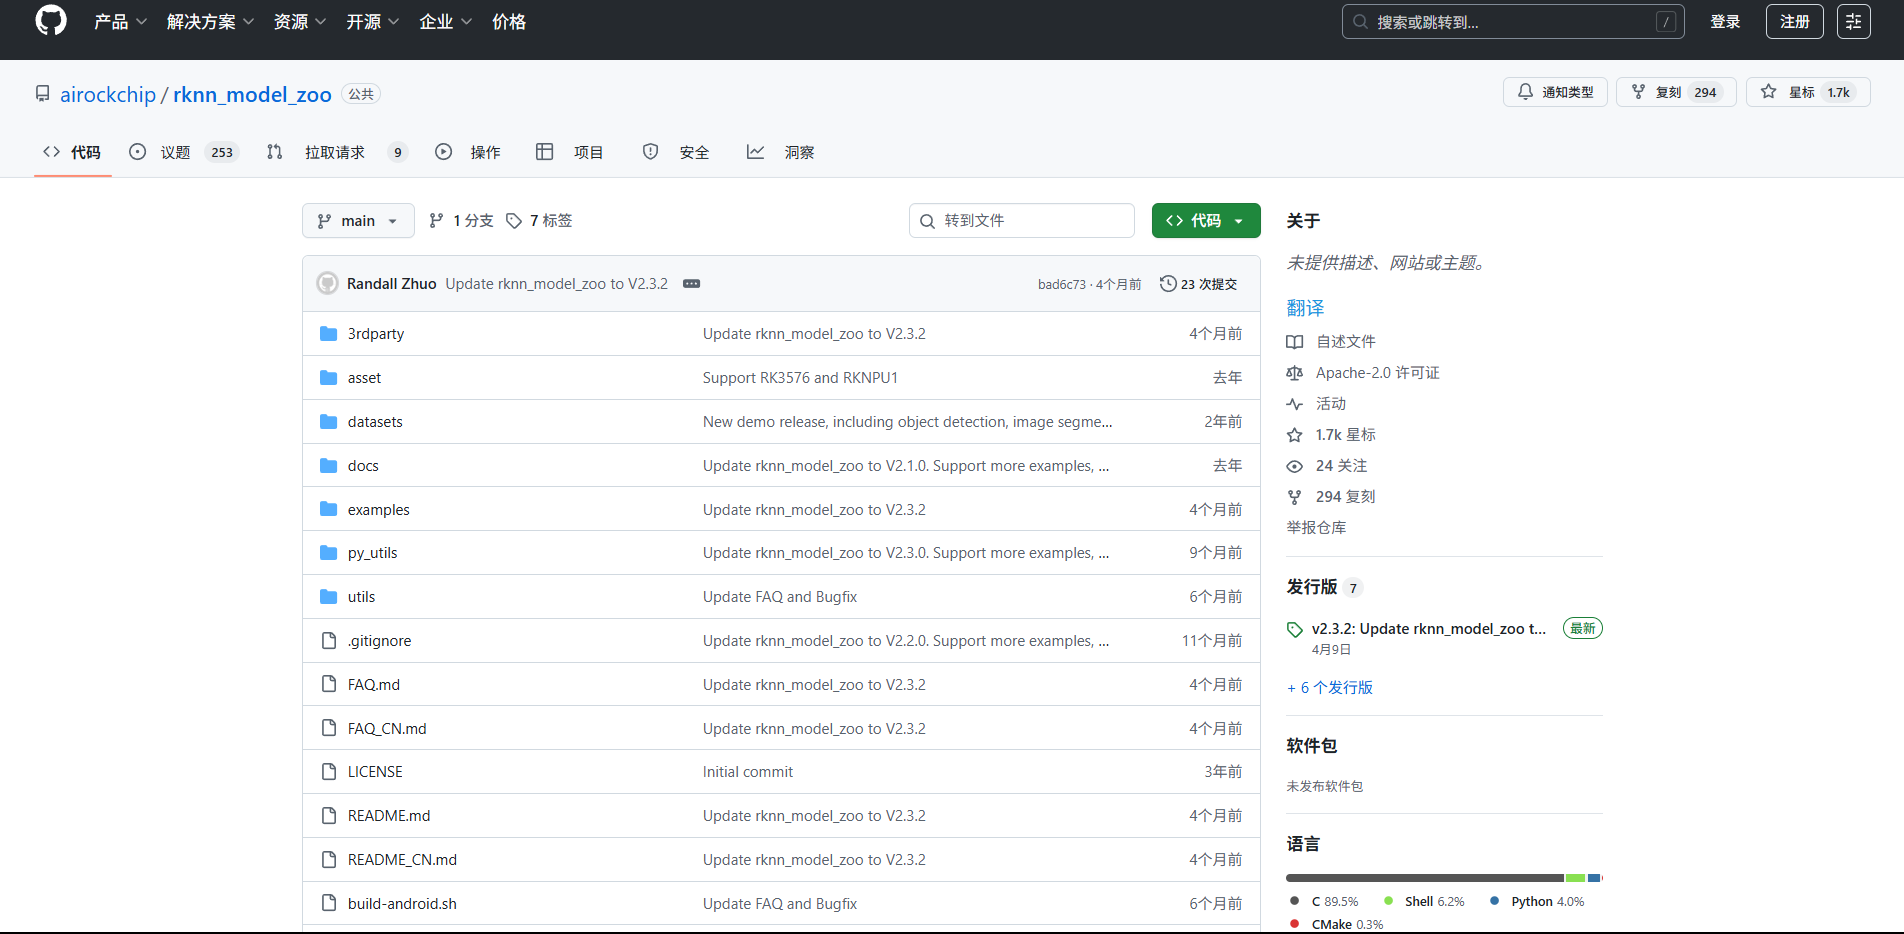Click the activity pulse icon
Screen dimensions: 1904x934
pyautogui.click(x=1295, y=404)
